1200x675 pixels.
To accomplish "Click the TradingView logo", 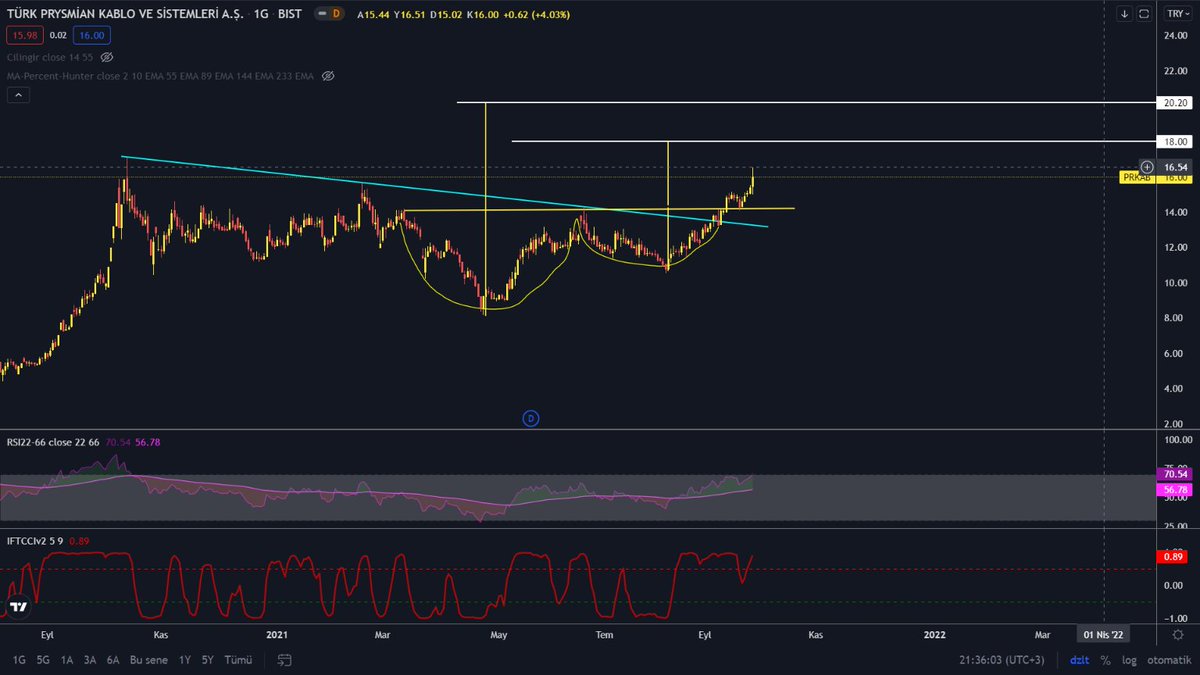I will [18, 607].
